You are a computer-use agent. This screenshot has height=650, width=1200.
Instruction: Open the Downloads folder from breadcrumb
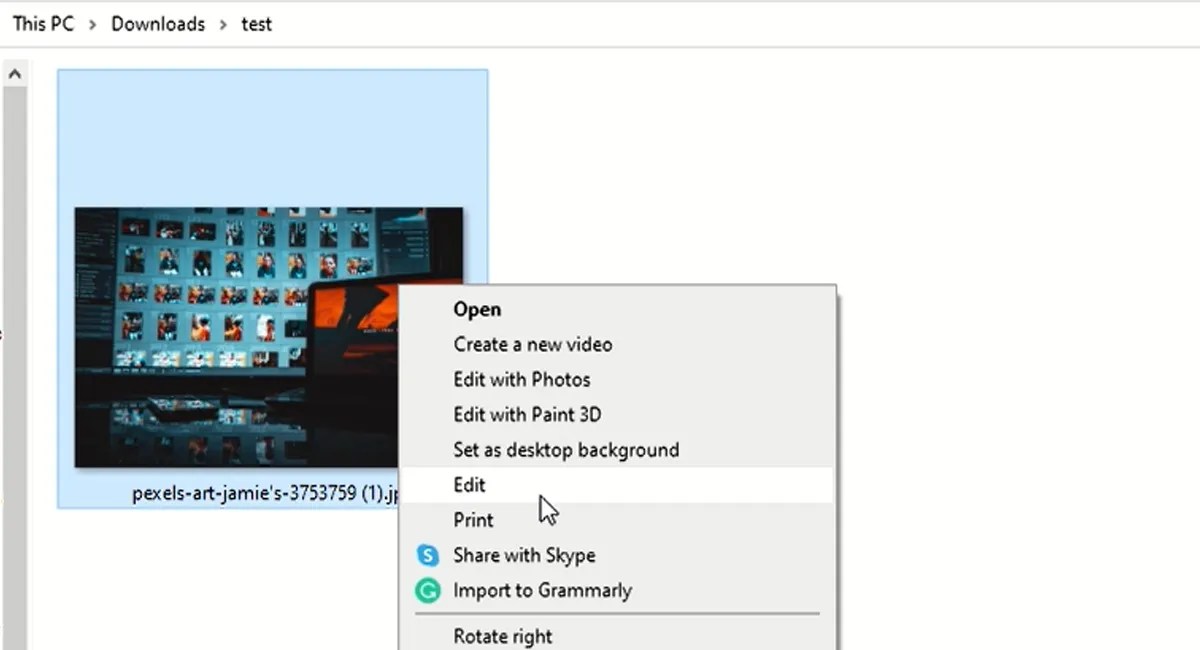(157, 23)
